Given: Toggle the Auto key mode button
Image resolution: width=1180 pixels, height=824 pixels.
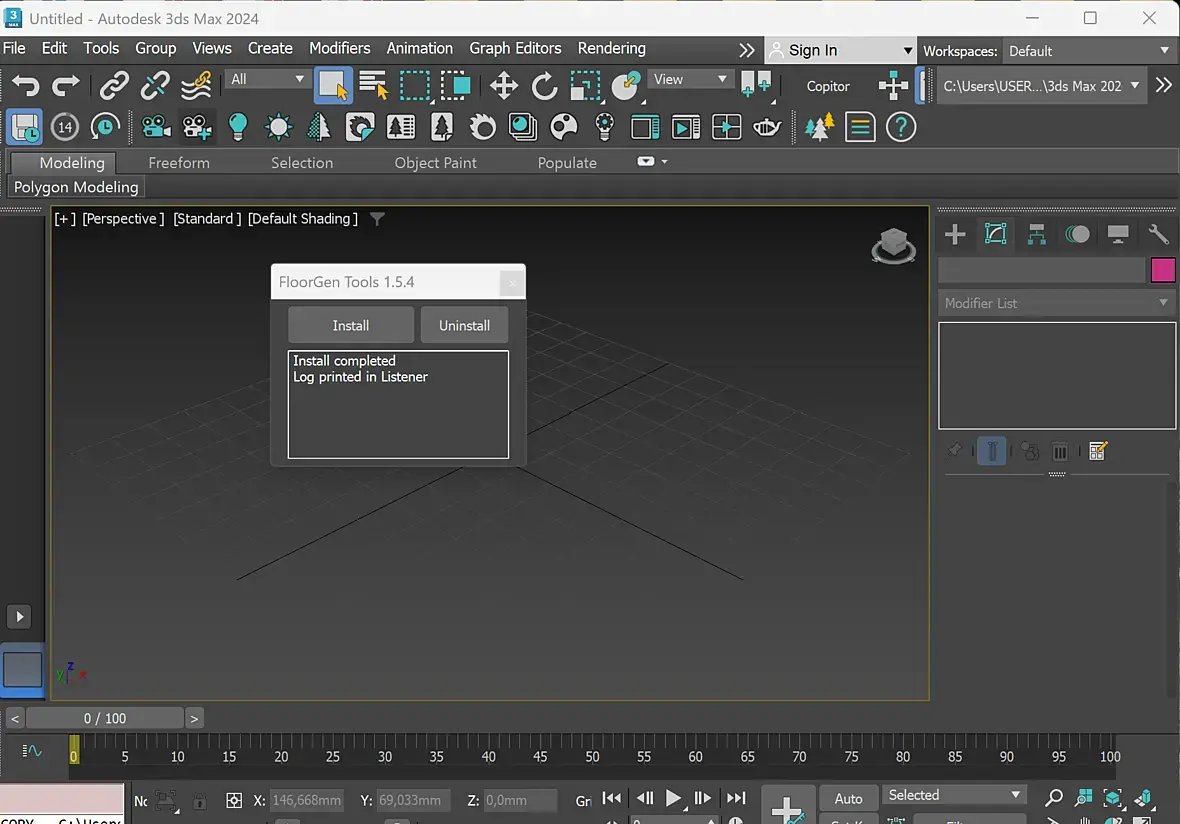Looking at the screenshot, I should coord(848,798).
